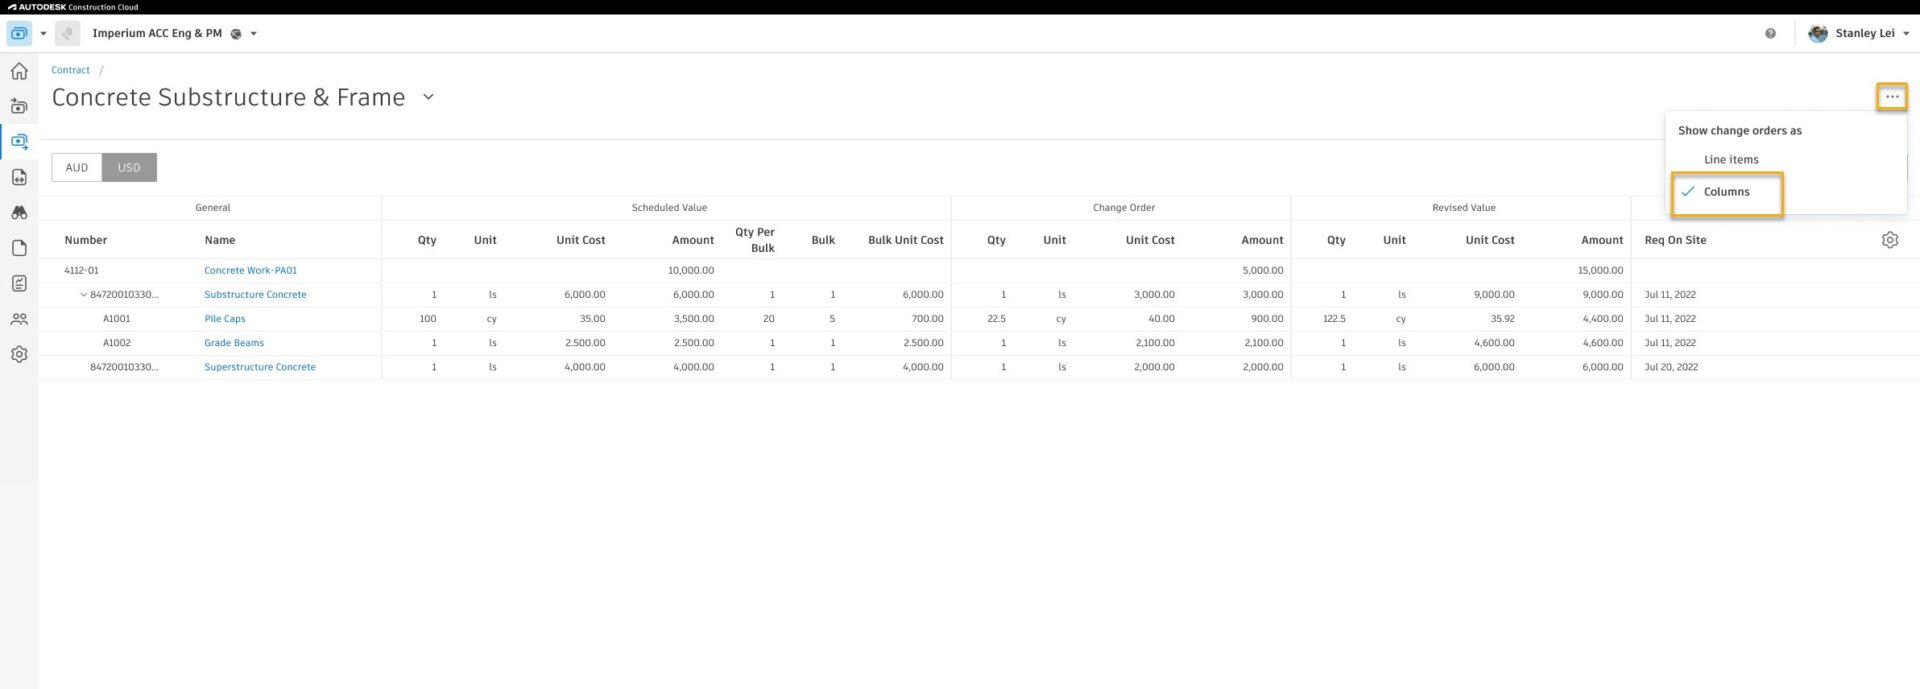Viewport: 1920px width, 689px height.
Task: Open the Stanley Lei user menu
Action: (1863, 34)
